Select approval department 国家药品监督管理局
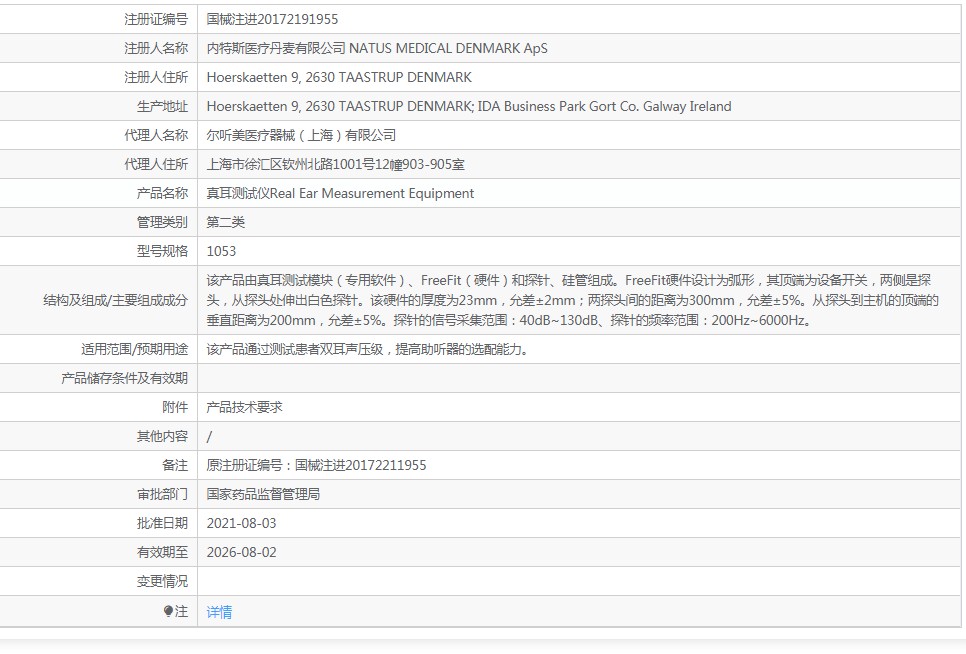 click(263, 494)
